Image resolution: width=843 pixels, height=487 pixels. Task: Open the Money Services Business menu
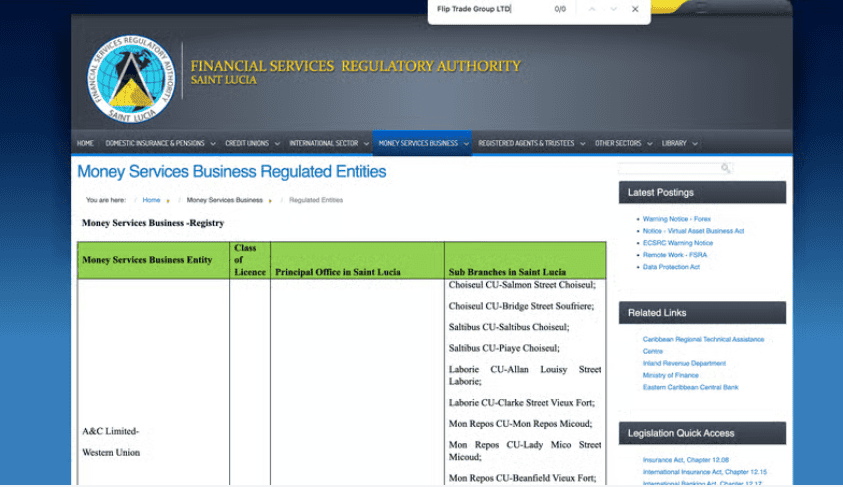[422, 143]
